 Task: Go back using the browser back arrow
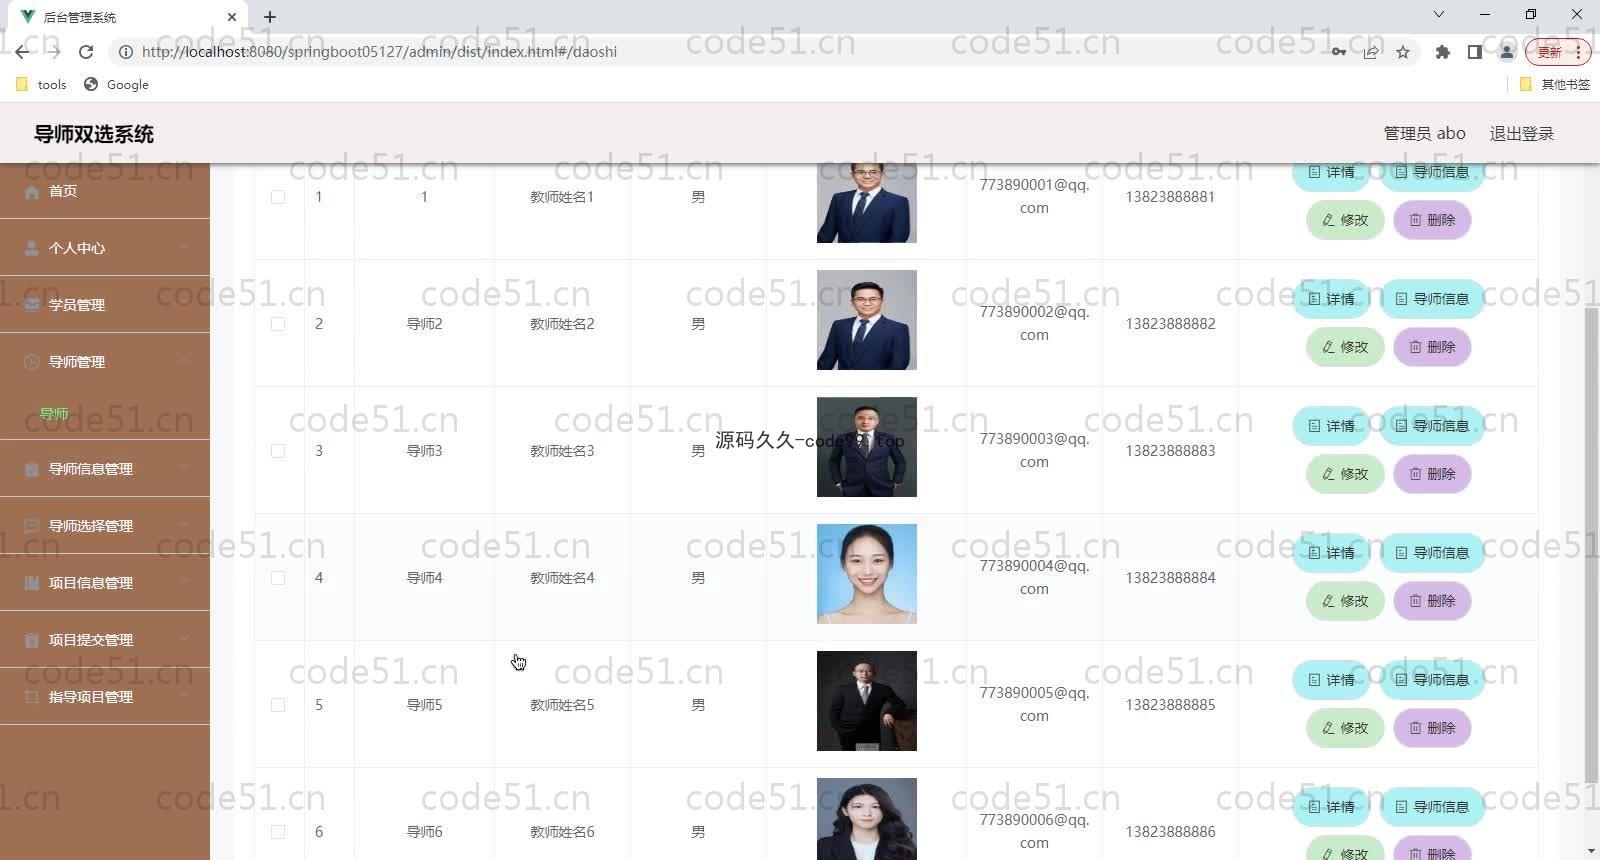(22, 52)
